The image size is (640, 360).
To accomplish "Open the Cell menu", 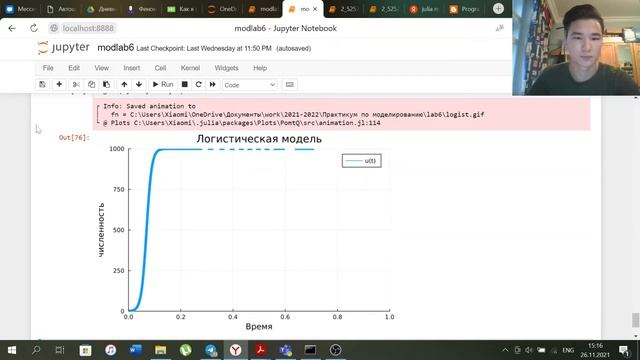I will (x=160, y=68).
